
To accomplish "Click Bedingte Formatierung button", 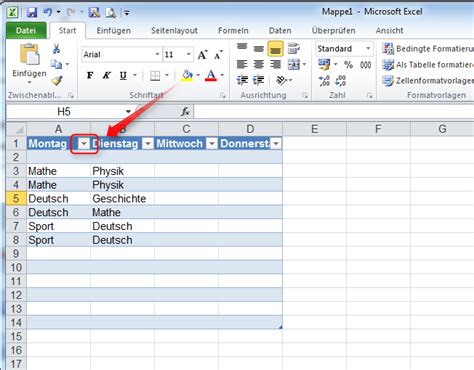I will click(x=428, y=49).
